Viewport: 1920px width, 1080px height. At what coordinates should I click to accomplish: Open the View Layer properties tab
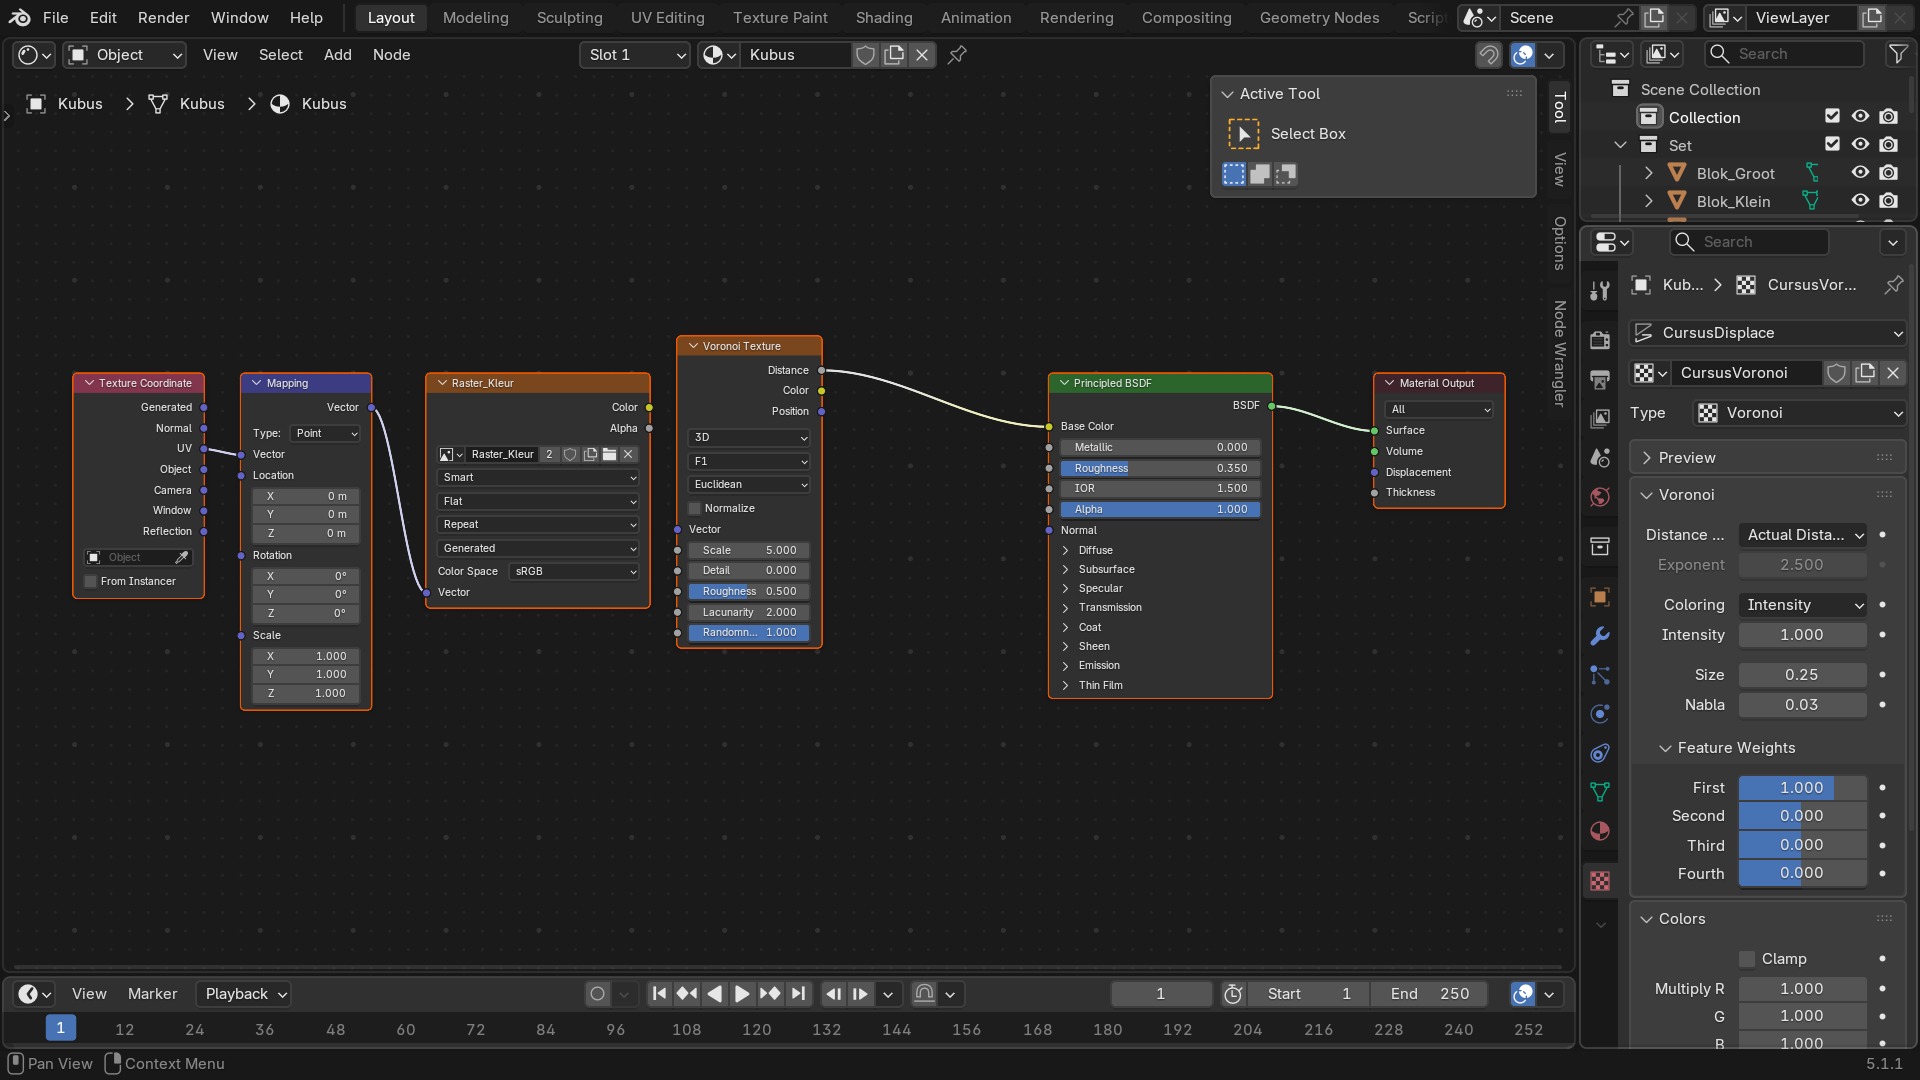[x=1600, y=418]
